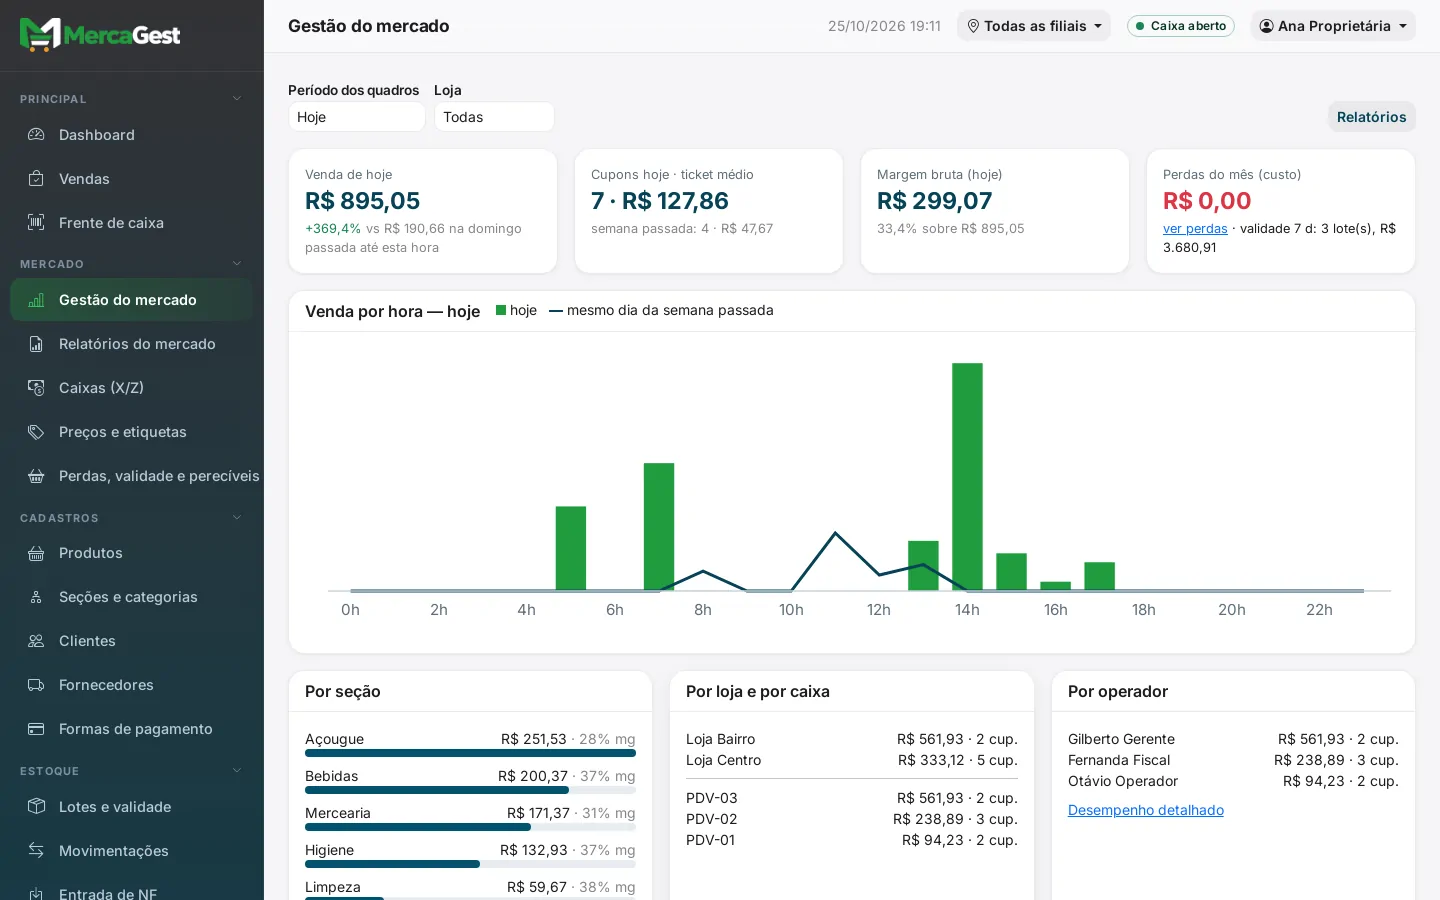
Task: Click the 'Loja Bairro' row label
Action: [x=721, y=739]
